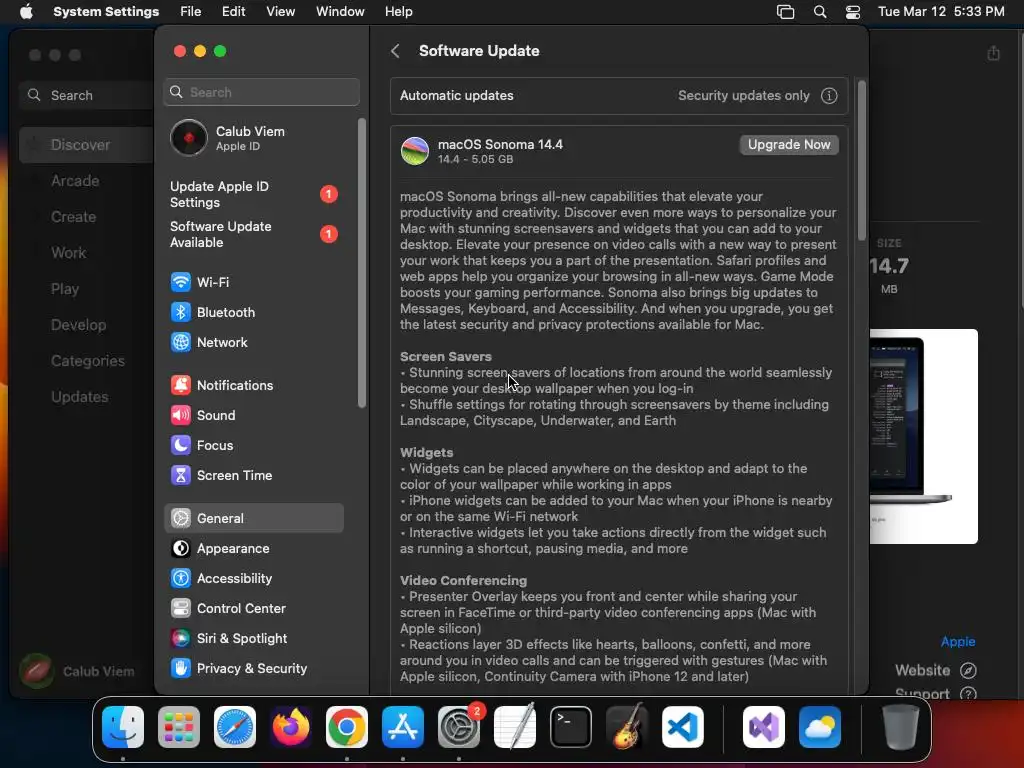The width and height of the screenshot is (1024, 768).
Task: Open the Apple menu
Action: [x=26, y=12]
